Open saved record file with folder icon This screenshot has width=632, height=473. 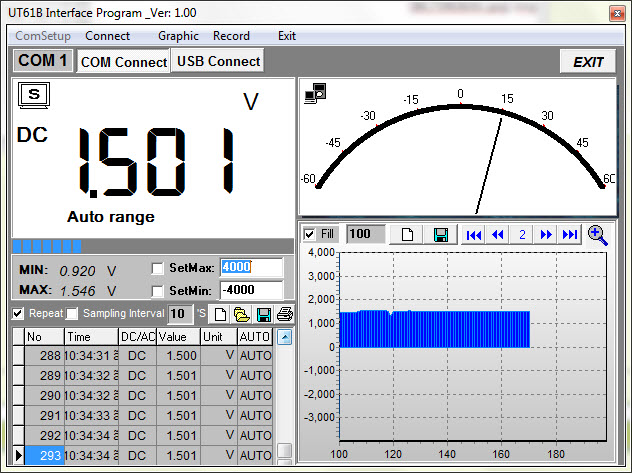click(x=241, y=314)
